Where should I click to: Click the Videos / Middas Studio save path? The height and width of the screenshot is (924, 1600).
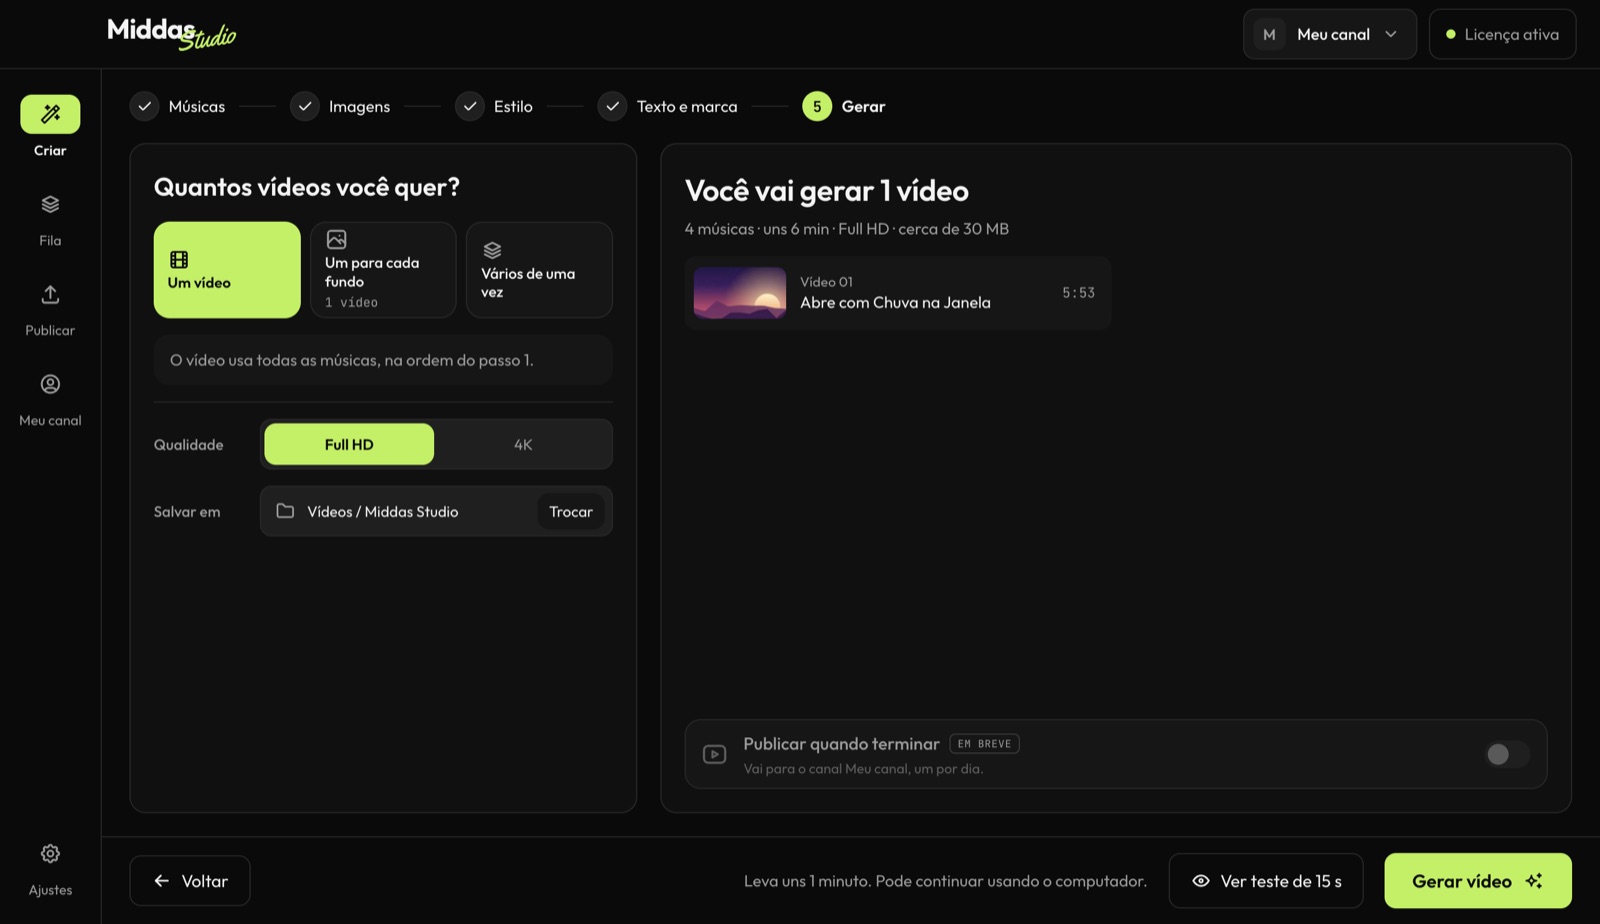click(x=383, y=511)
